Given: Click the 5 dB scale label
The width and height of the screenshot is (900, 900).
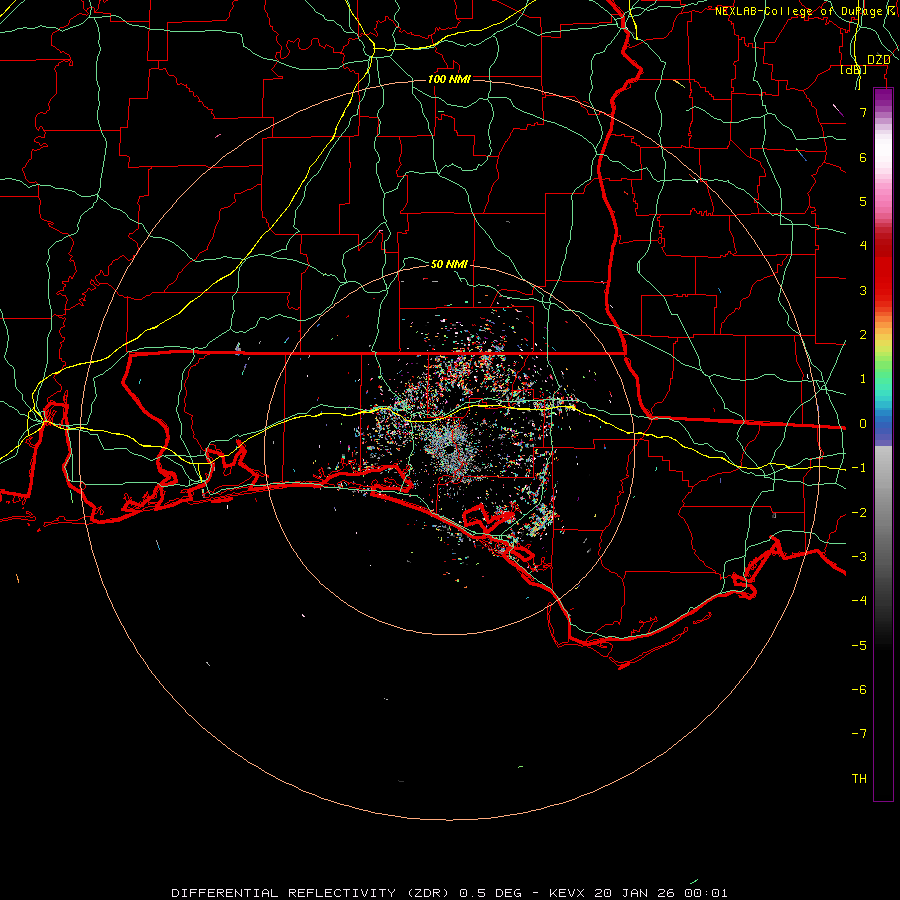Looking at the screenshot, I should click(863, 201).
